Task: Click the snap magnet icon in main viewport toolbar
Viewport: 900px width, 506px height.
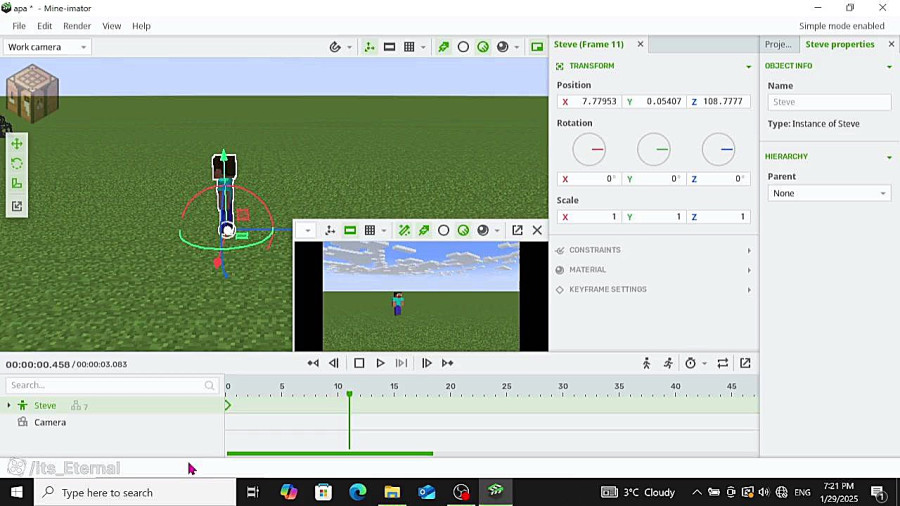Action: (x=335, y=47)
